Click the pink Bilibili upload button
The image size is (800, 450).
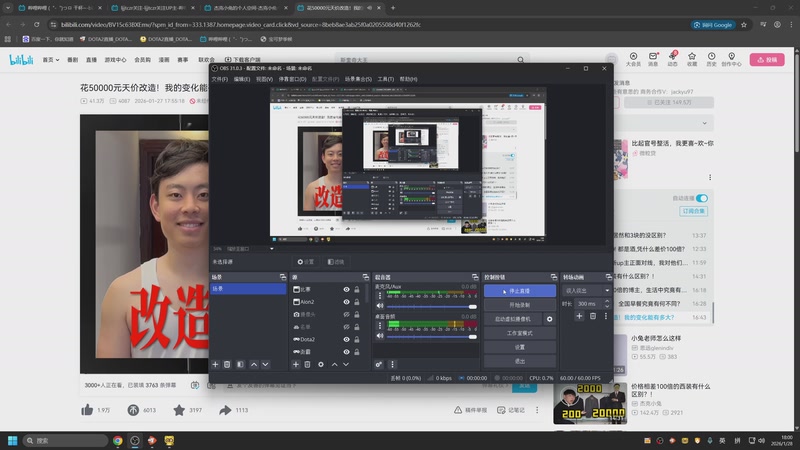coord(767,60)
